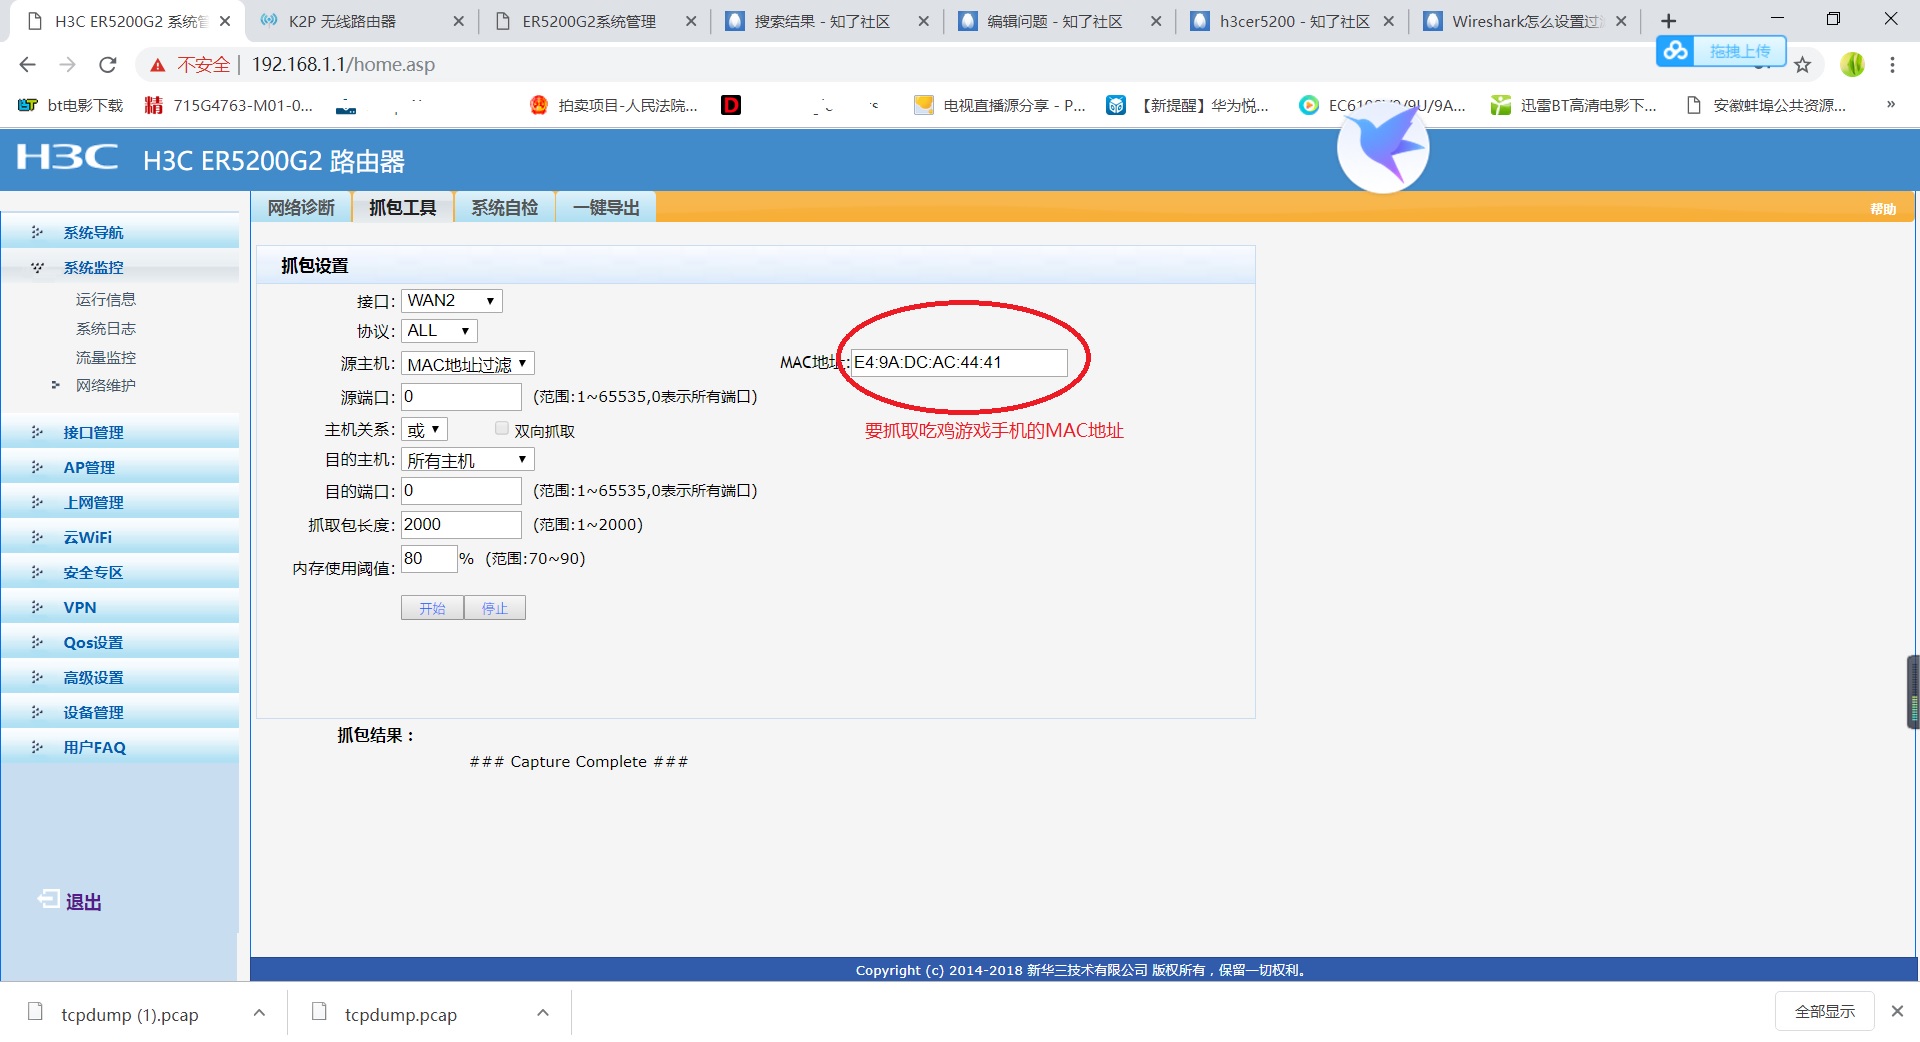Click 全部显示 to show all downloads
The width and height of the screenshot is (1920, 1042).
[1825, 1012]
